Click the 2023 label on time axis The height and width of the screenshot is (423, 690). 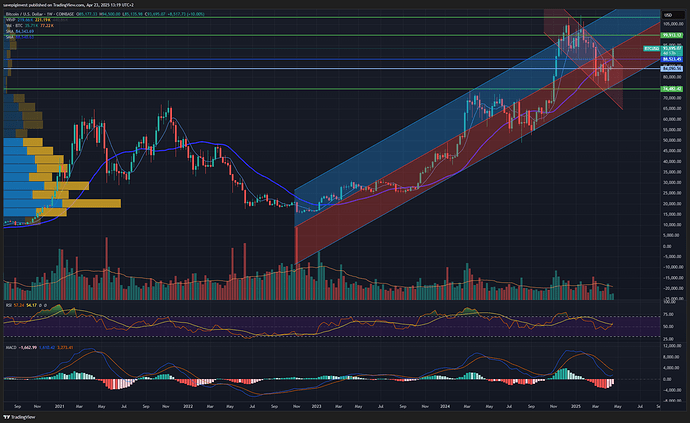coord(316,406)
